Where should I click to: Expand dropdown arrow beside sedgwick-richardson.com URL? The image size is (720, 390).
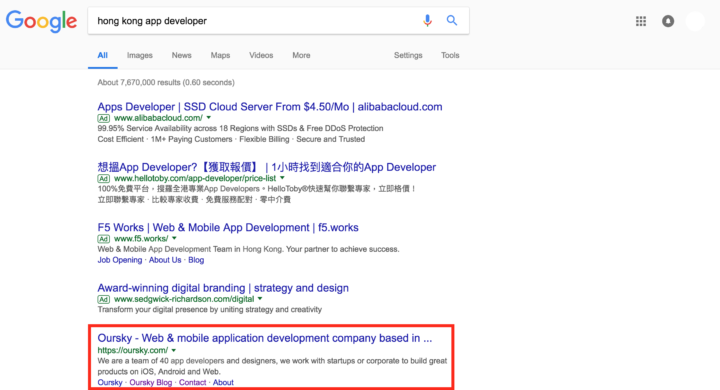(260, 299)
